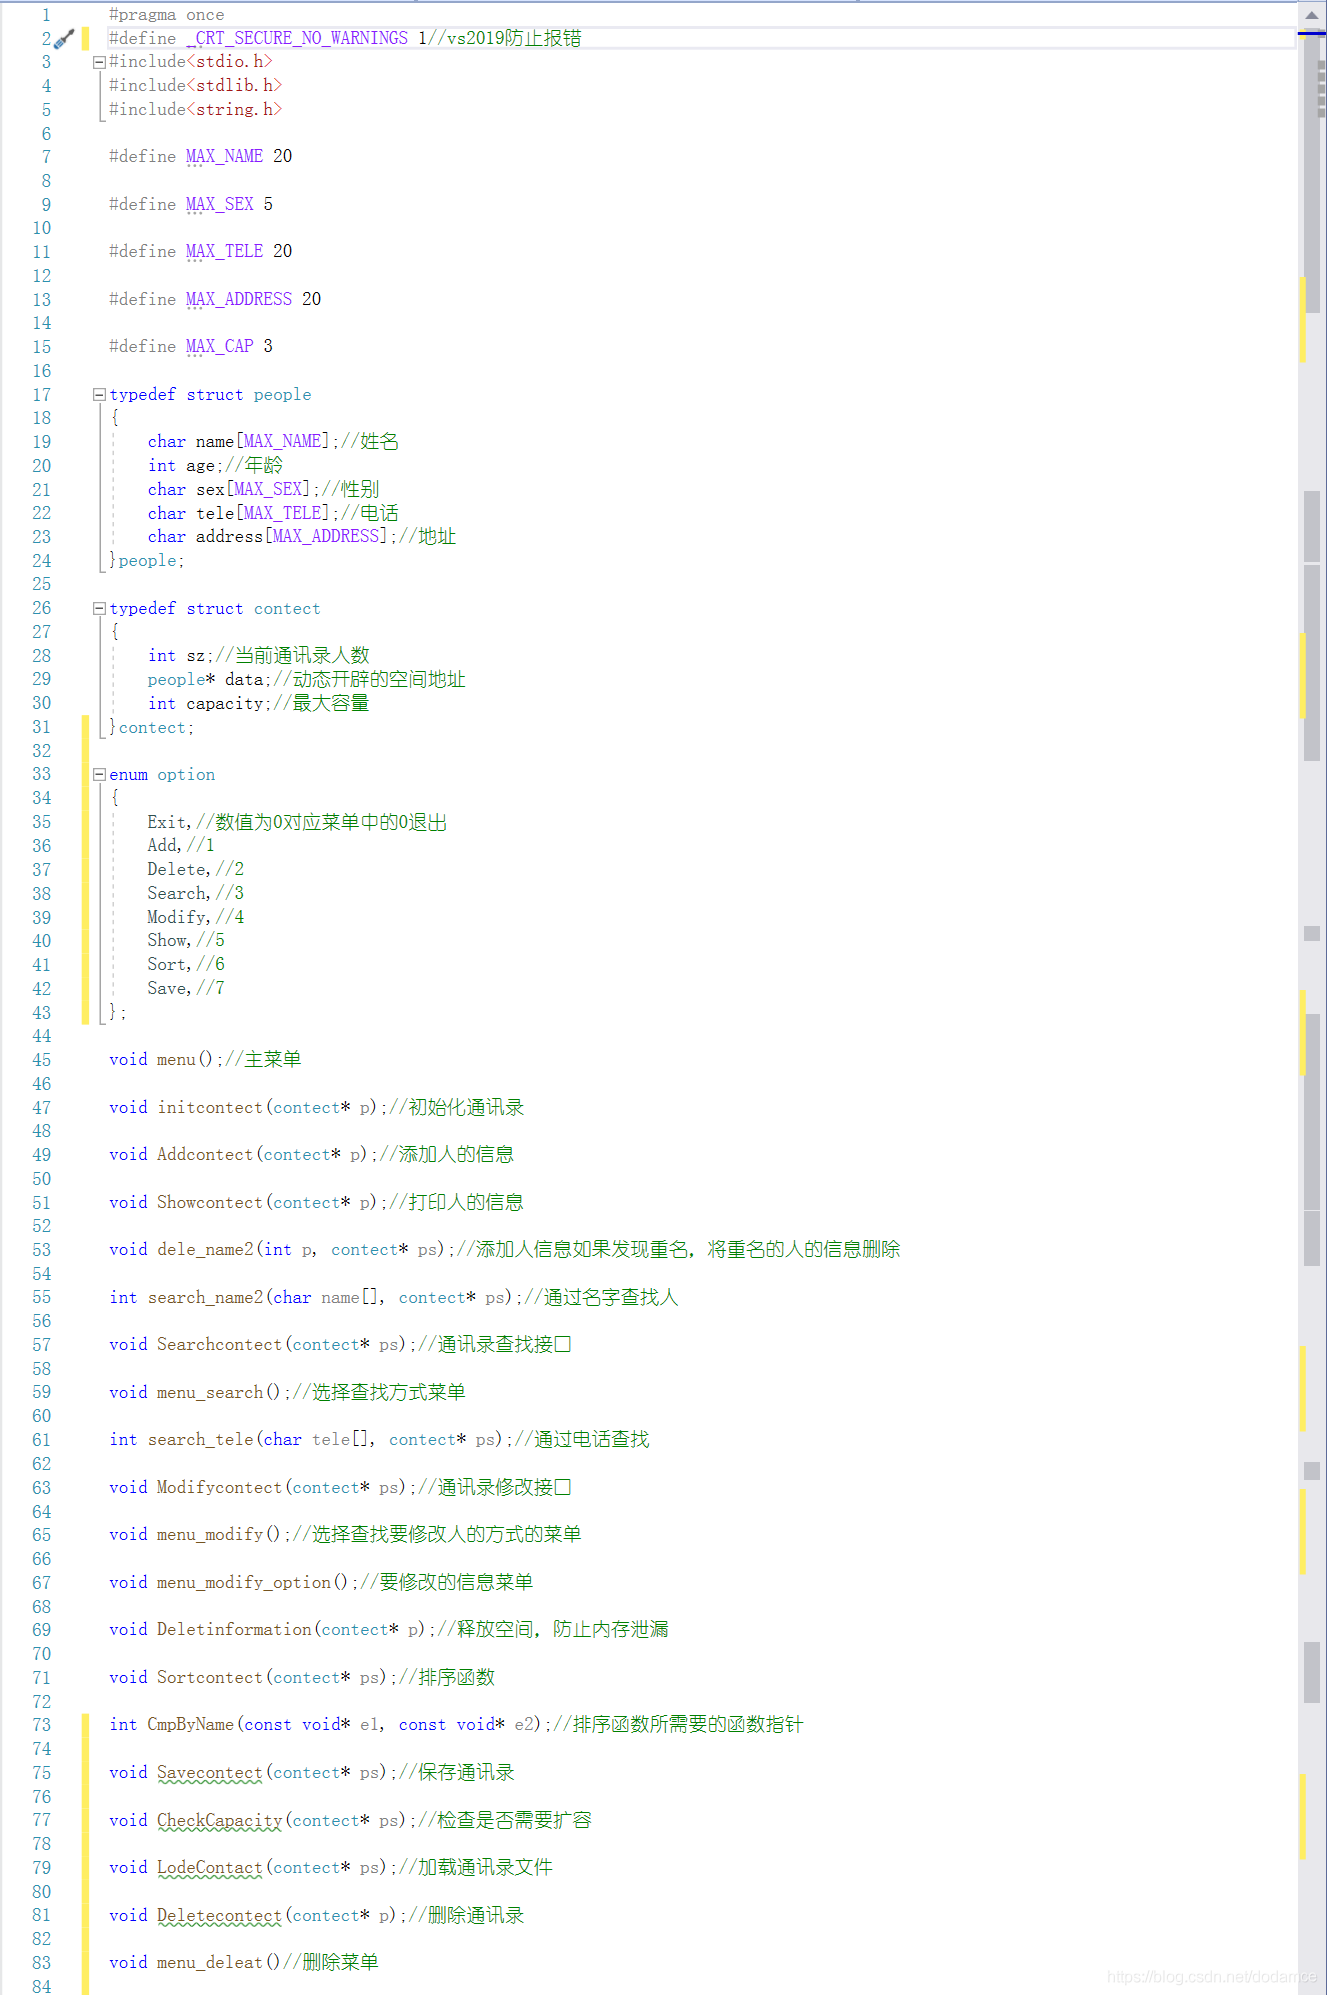Image resolution: width=1327 pixels, height=1995 pixels.
Task: Click the 'Show' enum value
Action: [x=167, y=941]
